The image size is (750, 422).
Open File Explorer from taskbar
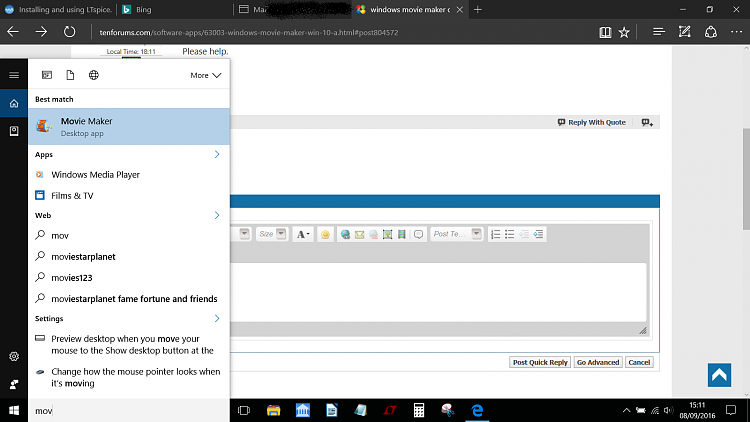[x=274, y=411]
